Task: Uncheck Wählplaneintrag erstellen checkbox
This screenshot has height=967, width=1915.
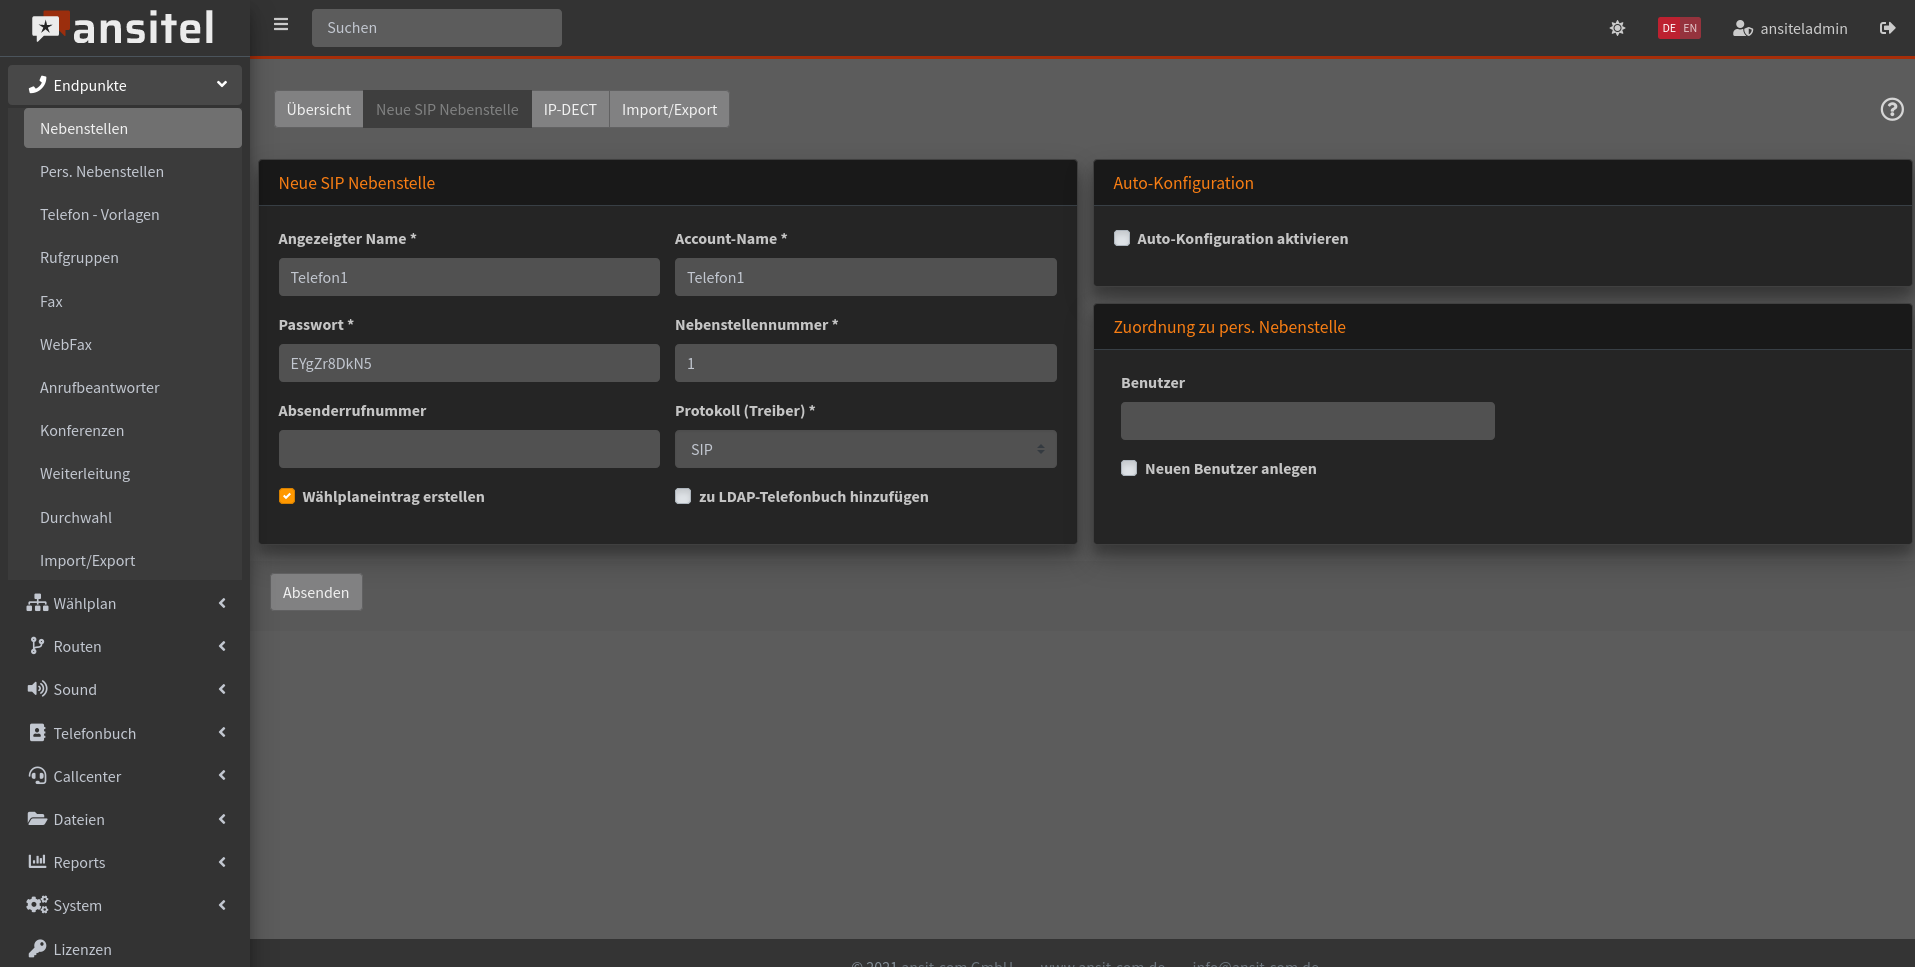Action: (x=287, y=496)
